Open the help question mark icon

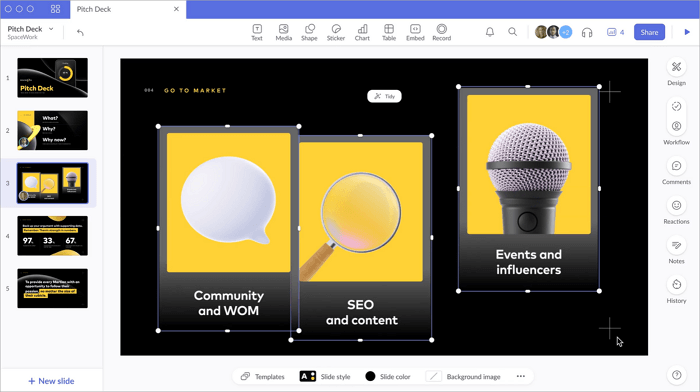(x=677, y=375)
